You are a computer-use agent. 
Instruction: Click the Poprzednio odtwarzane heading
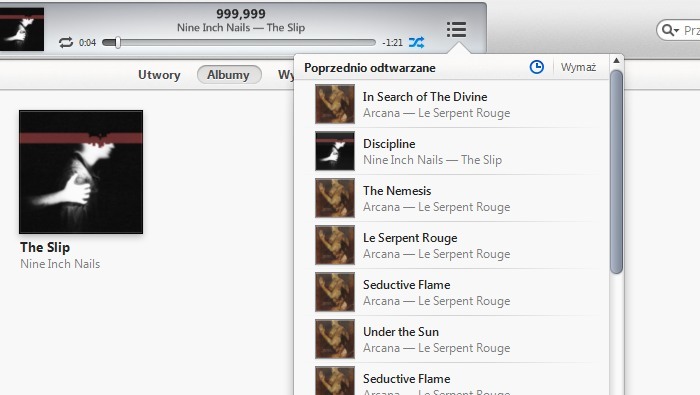pos(370,68)
